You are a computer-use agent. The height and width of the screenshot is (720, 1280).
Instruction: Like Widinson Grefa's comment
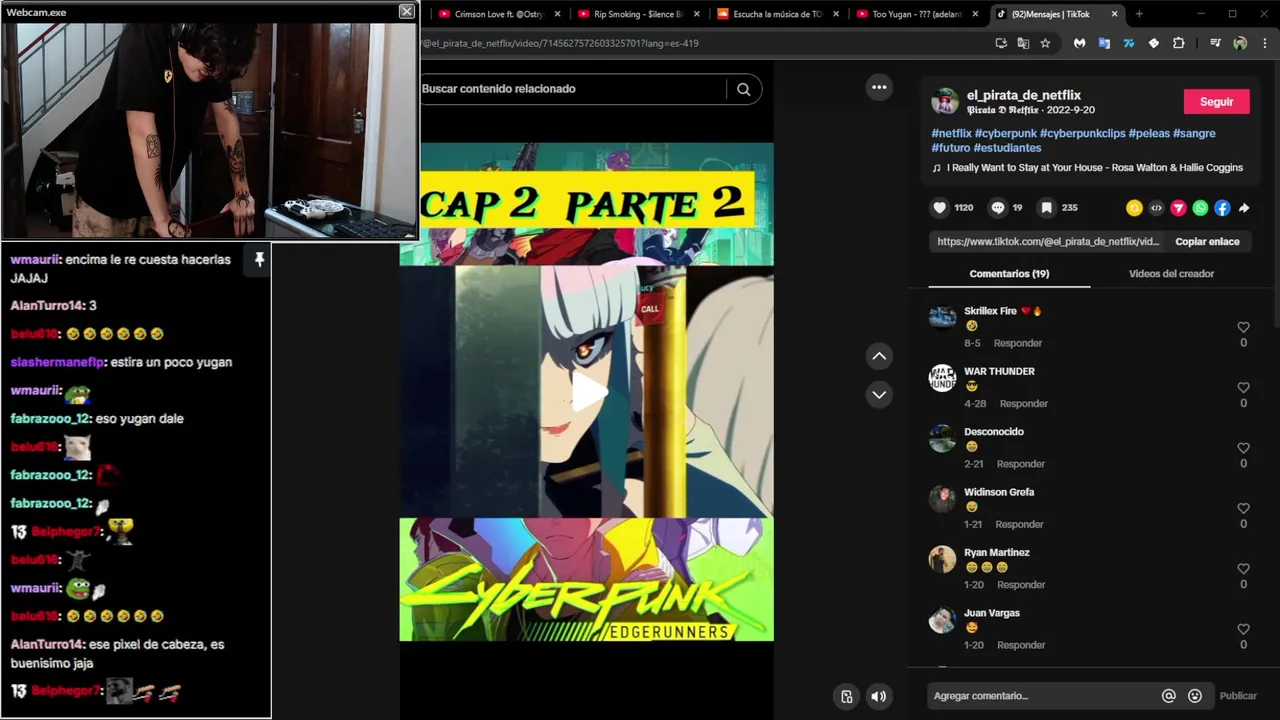(x=1243, y=508)
